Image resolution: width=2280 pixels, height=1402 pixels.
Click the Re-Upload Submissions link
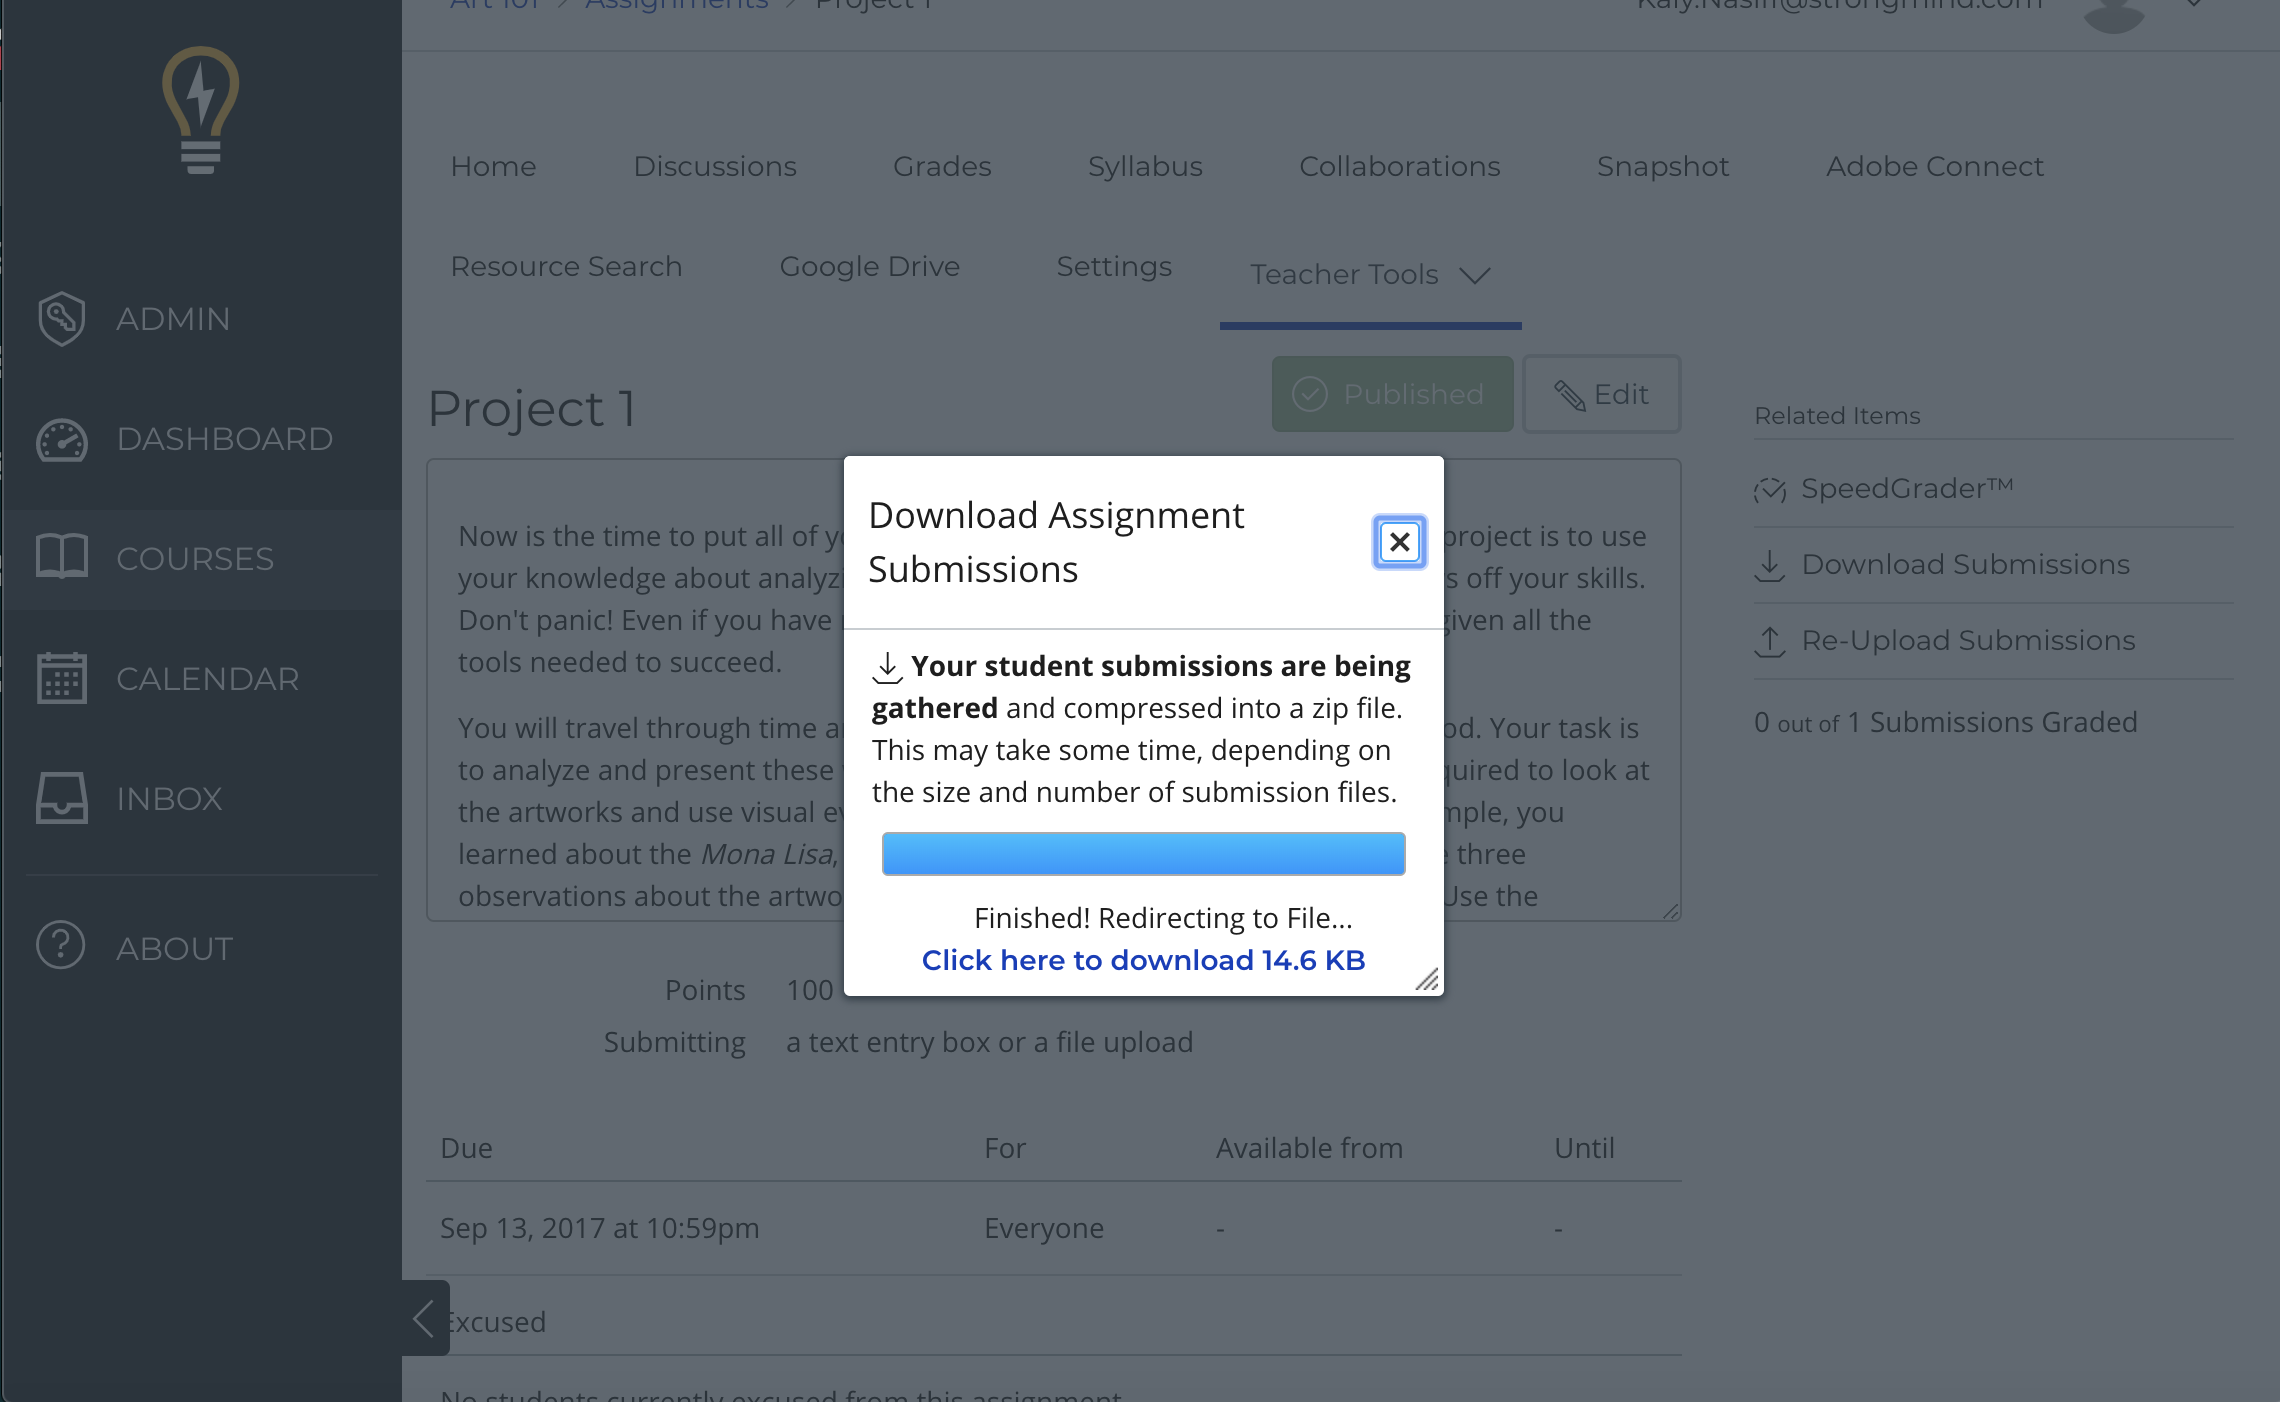(1968, 641)
